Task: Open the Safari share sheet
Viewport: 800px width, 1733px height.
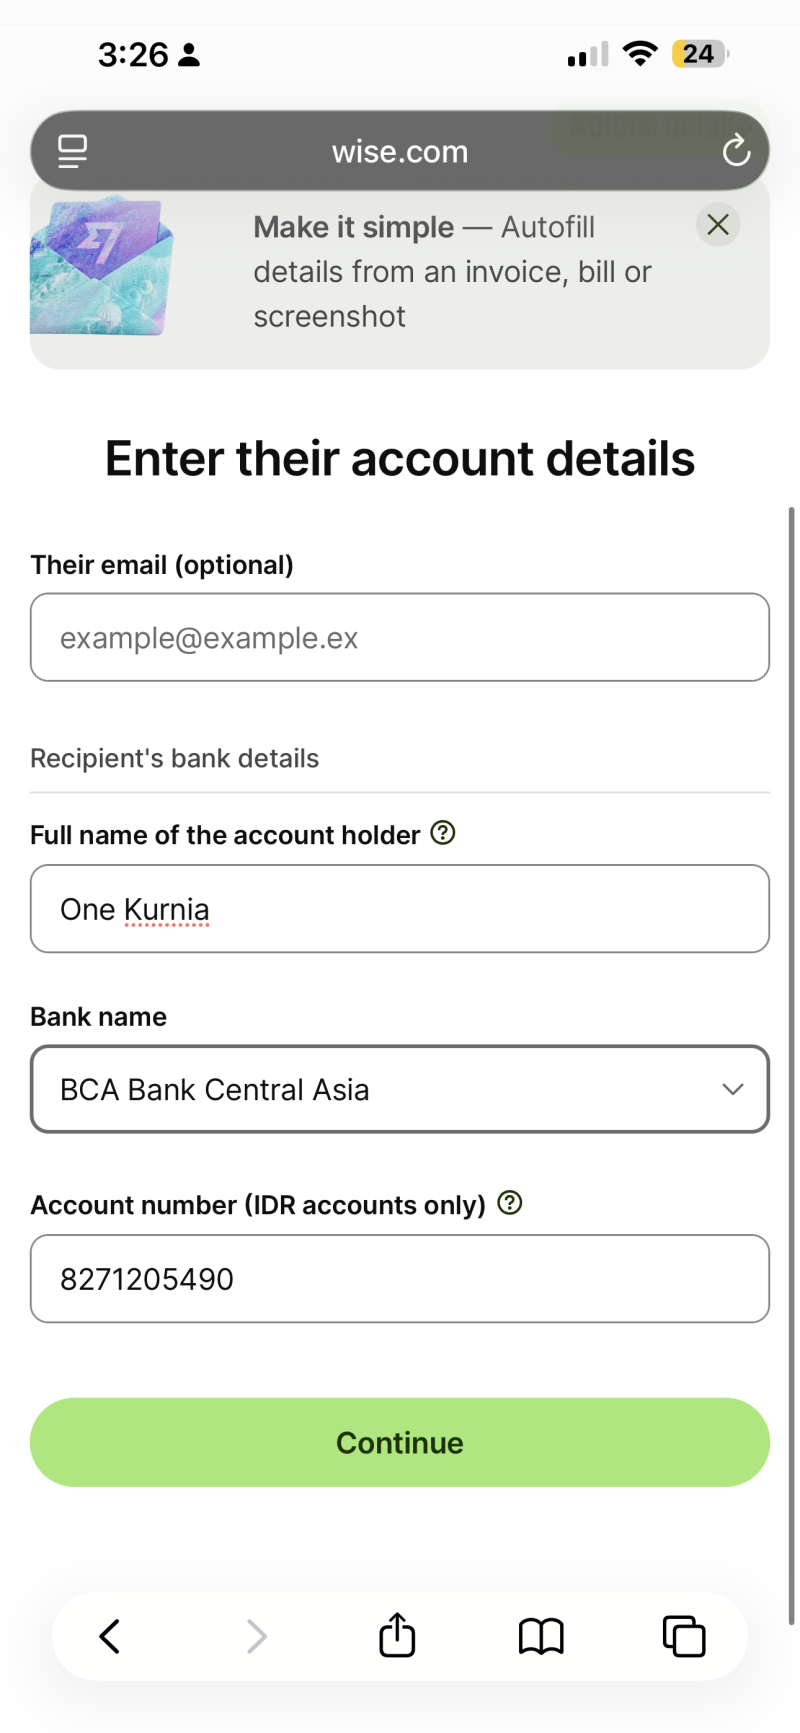Action: click(397, 1635)
